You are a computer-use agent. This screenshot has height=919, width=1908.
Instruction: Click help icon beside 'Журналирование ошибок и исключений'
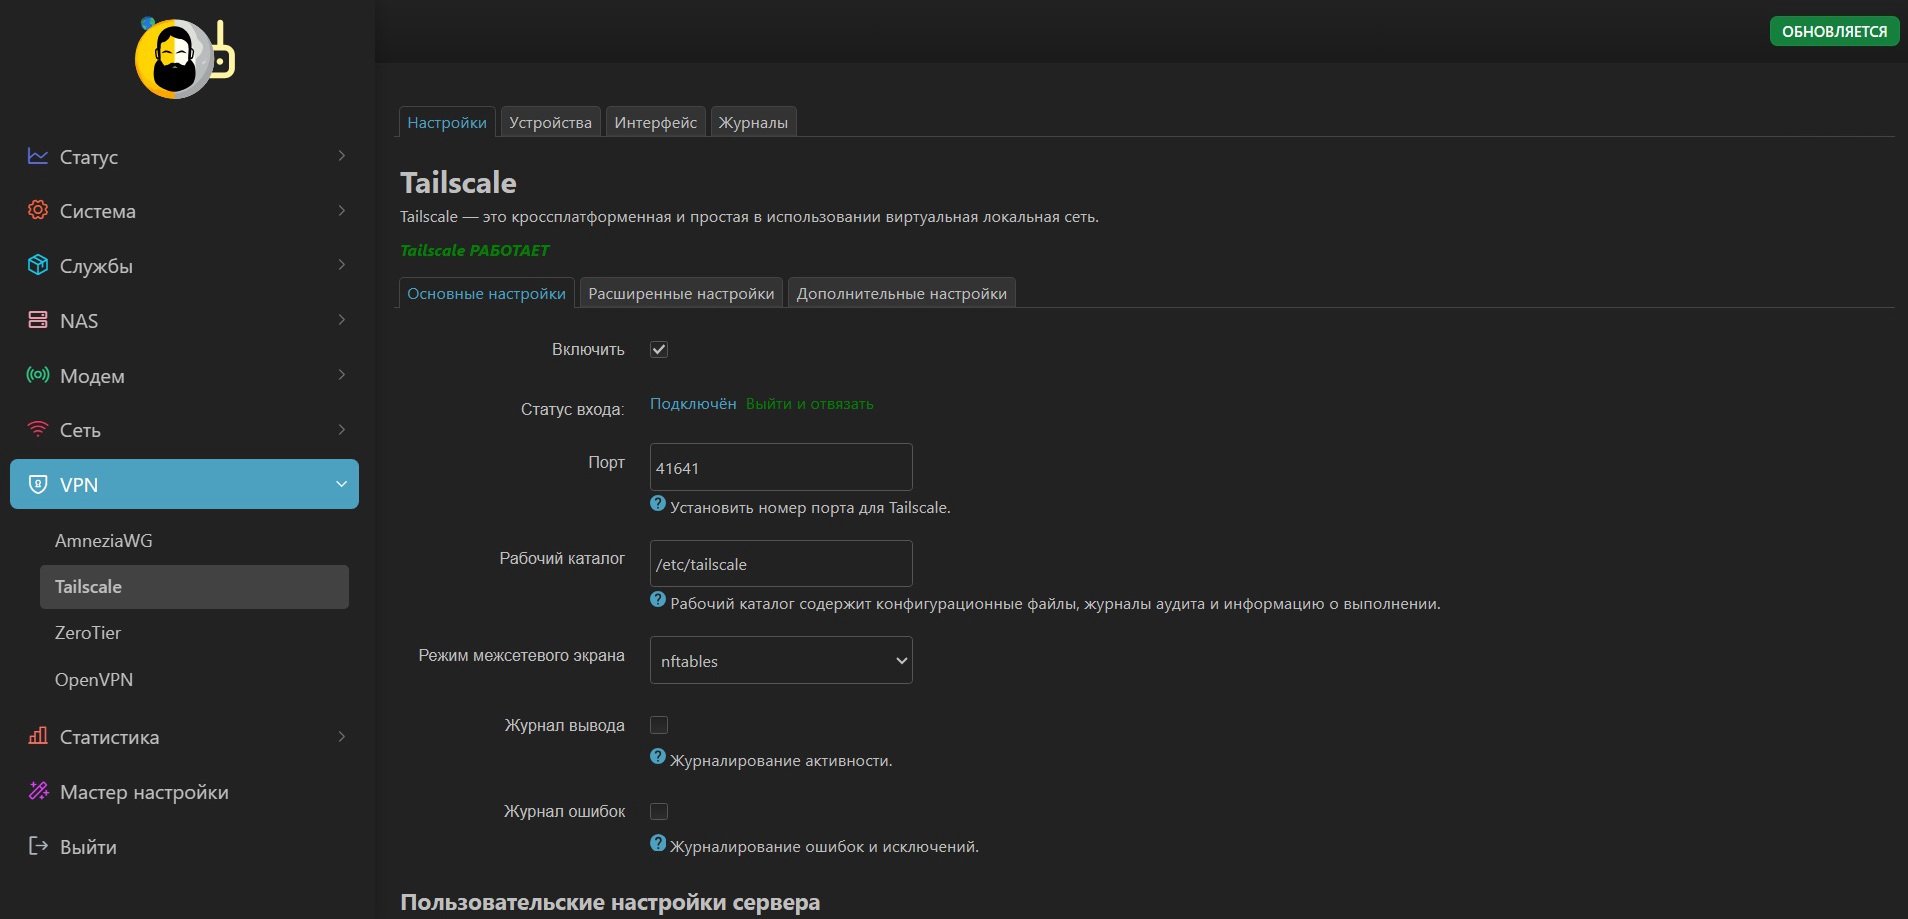coord(658,843)
